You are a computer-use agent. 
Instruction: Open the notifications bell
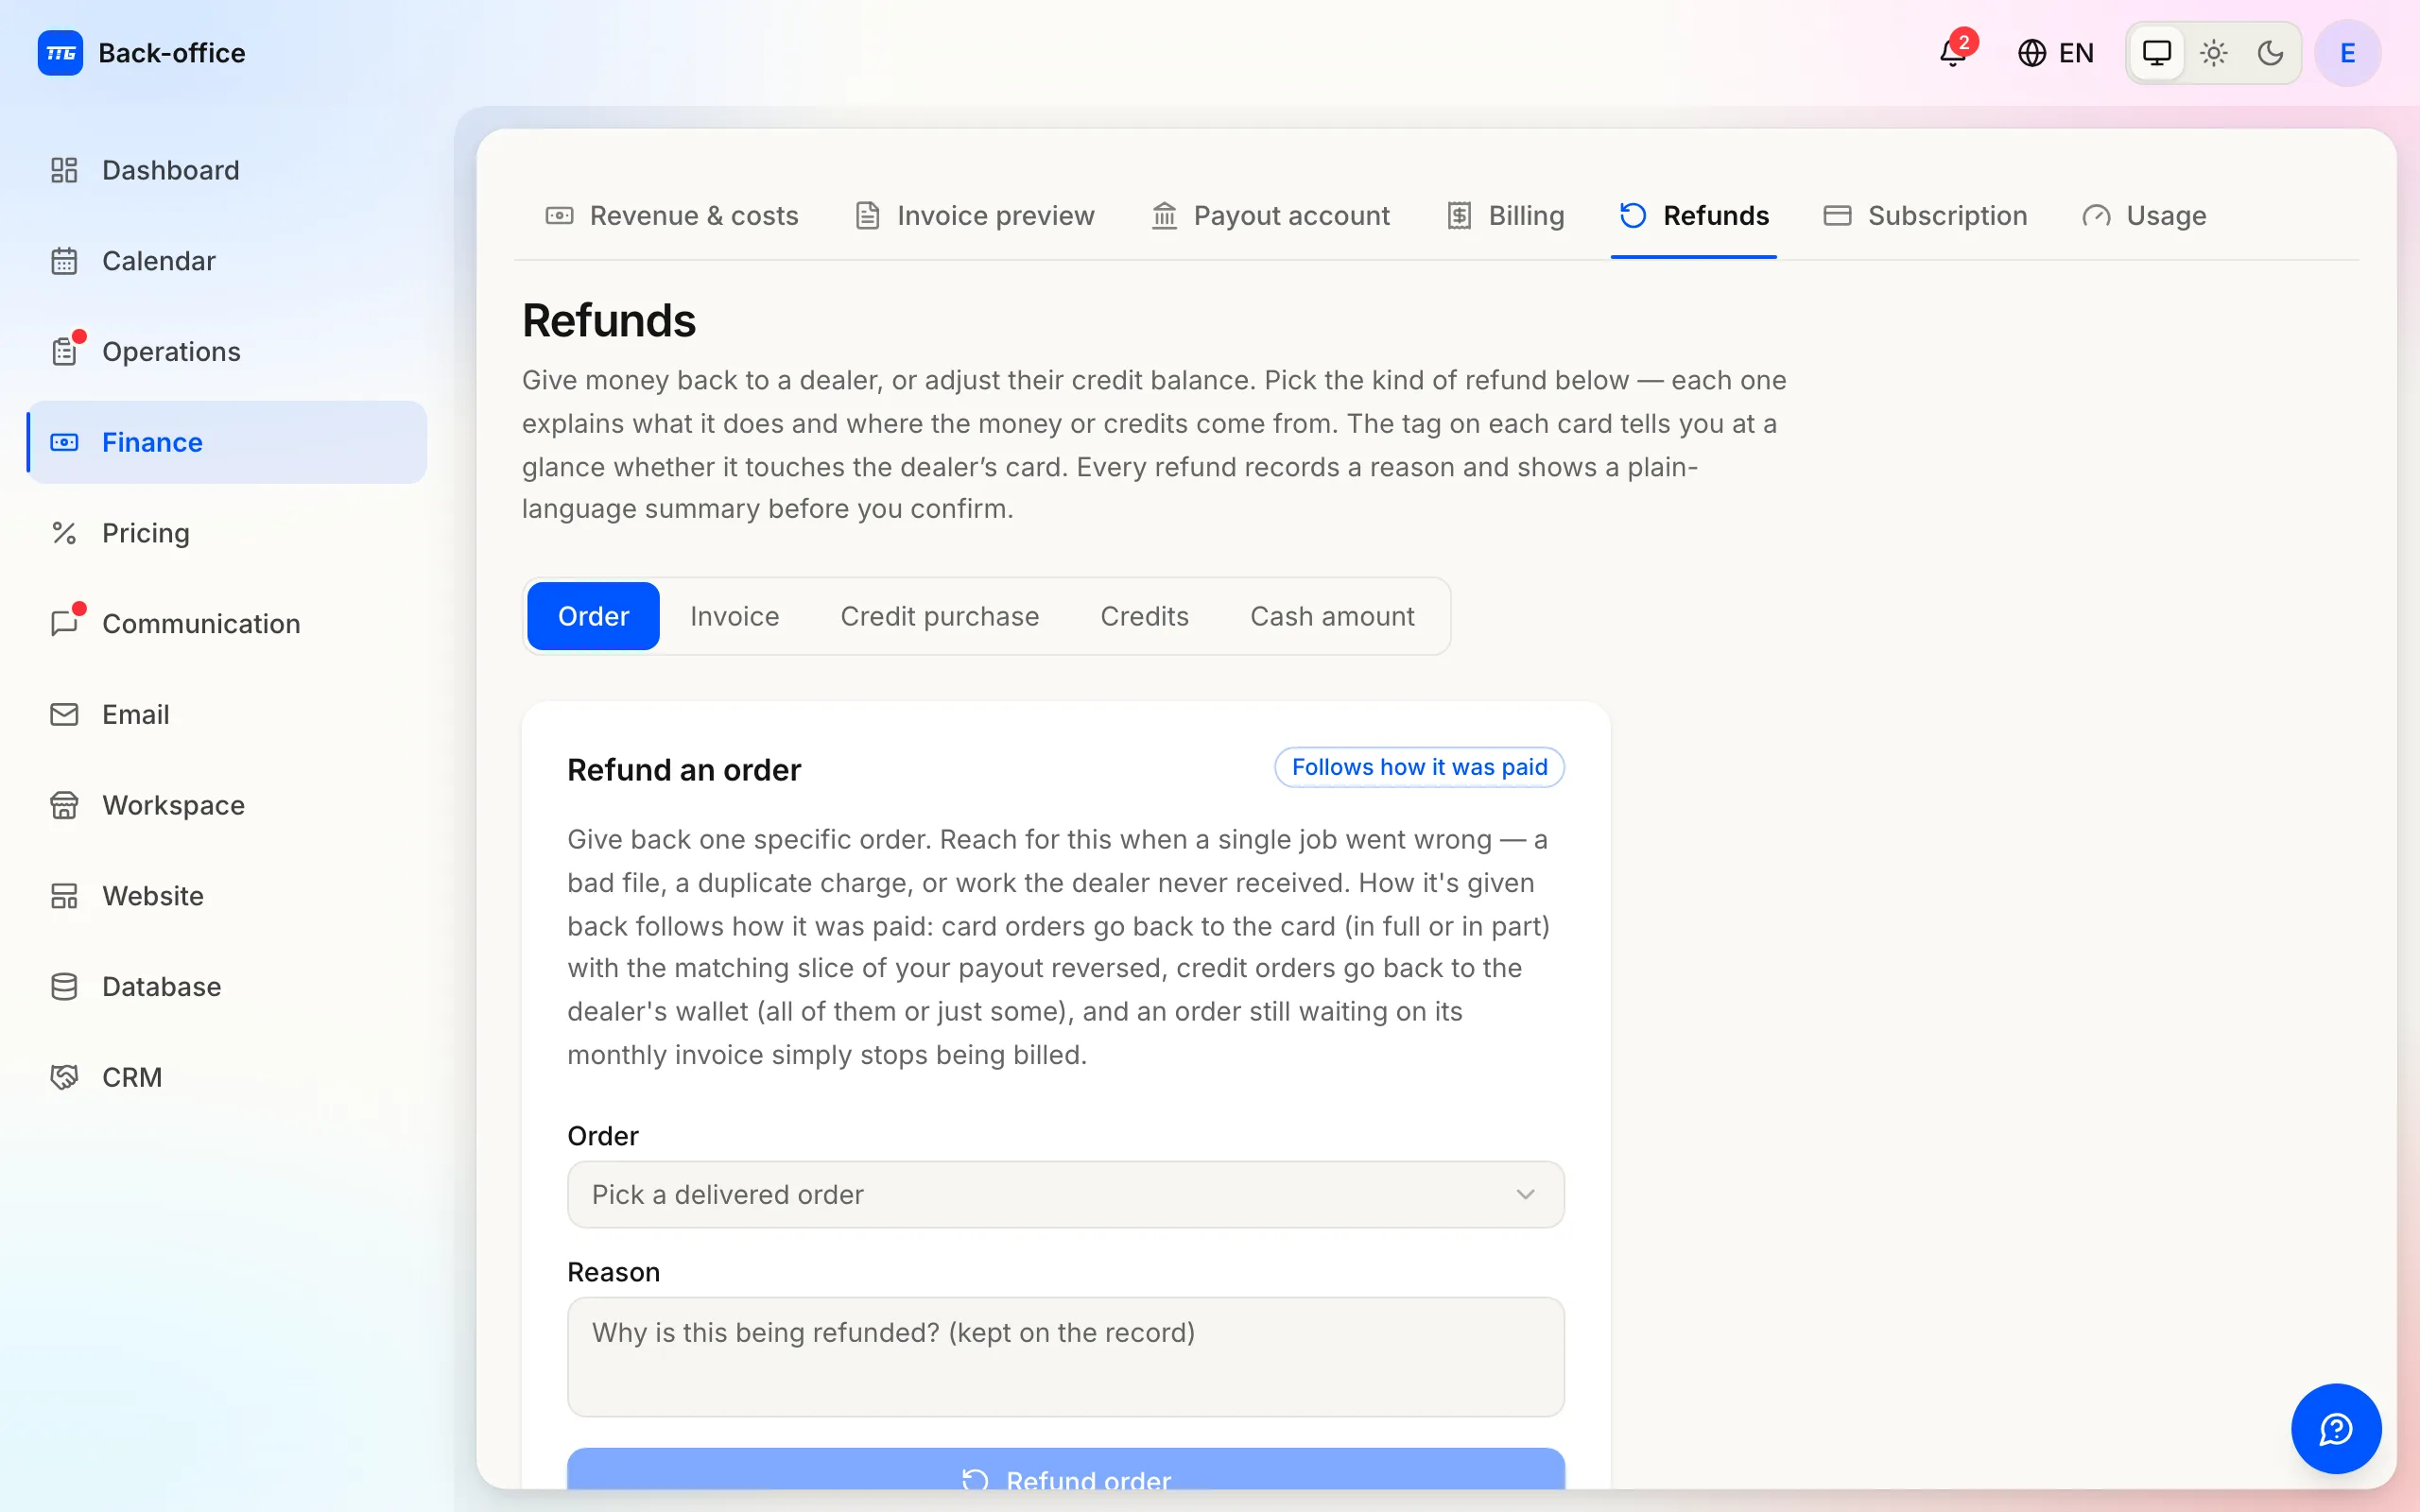click(x=1953, y=53)
